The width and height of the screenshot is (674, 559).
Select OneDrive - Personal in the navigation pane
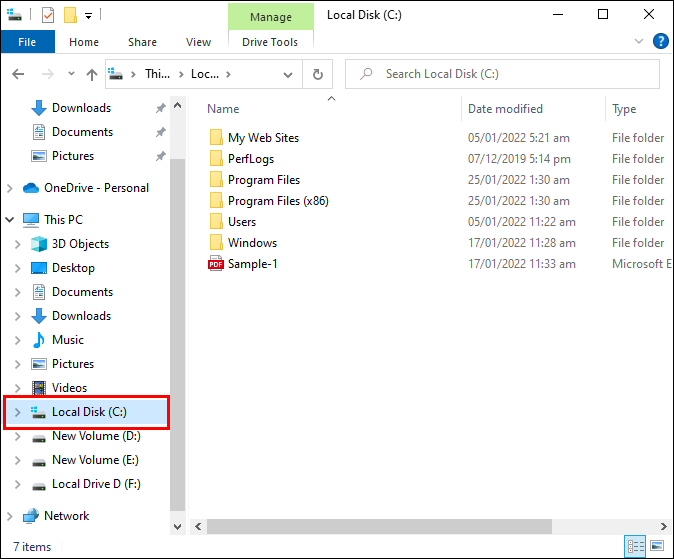click(x=96, y=188)
